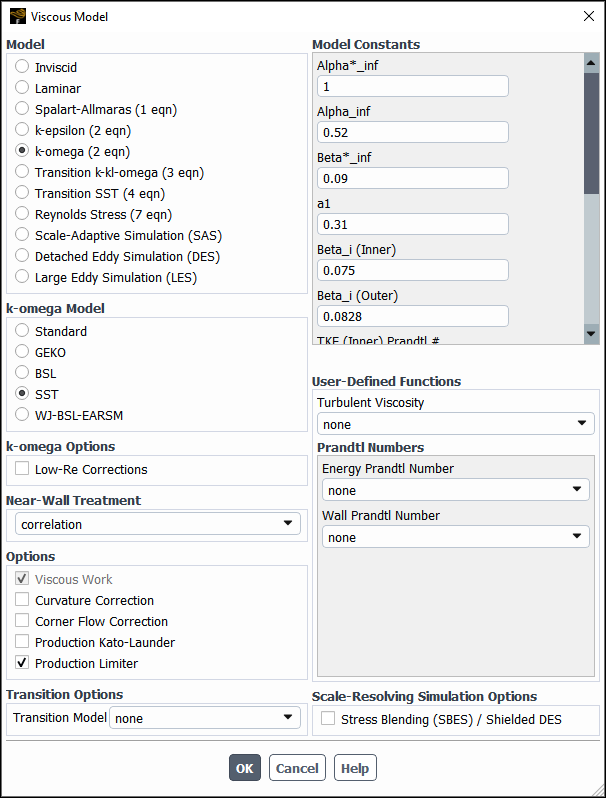Click the Fluent icon in title bar

(17, 16)
